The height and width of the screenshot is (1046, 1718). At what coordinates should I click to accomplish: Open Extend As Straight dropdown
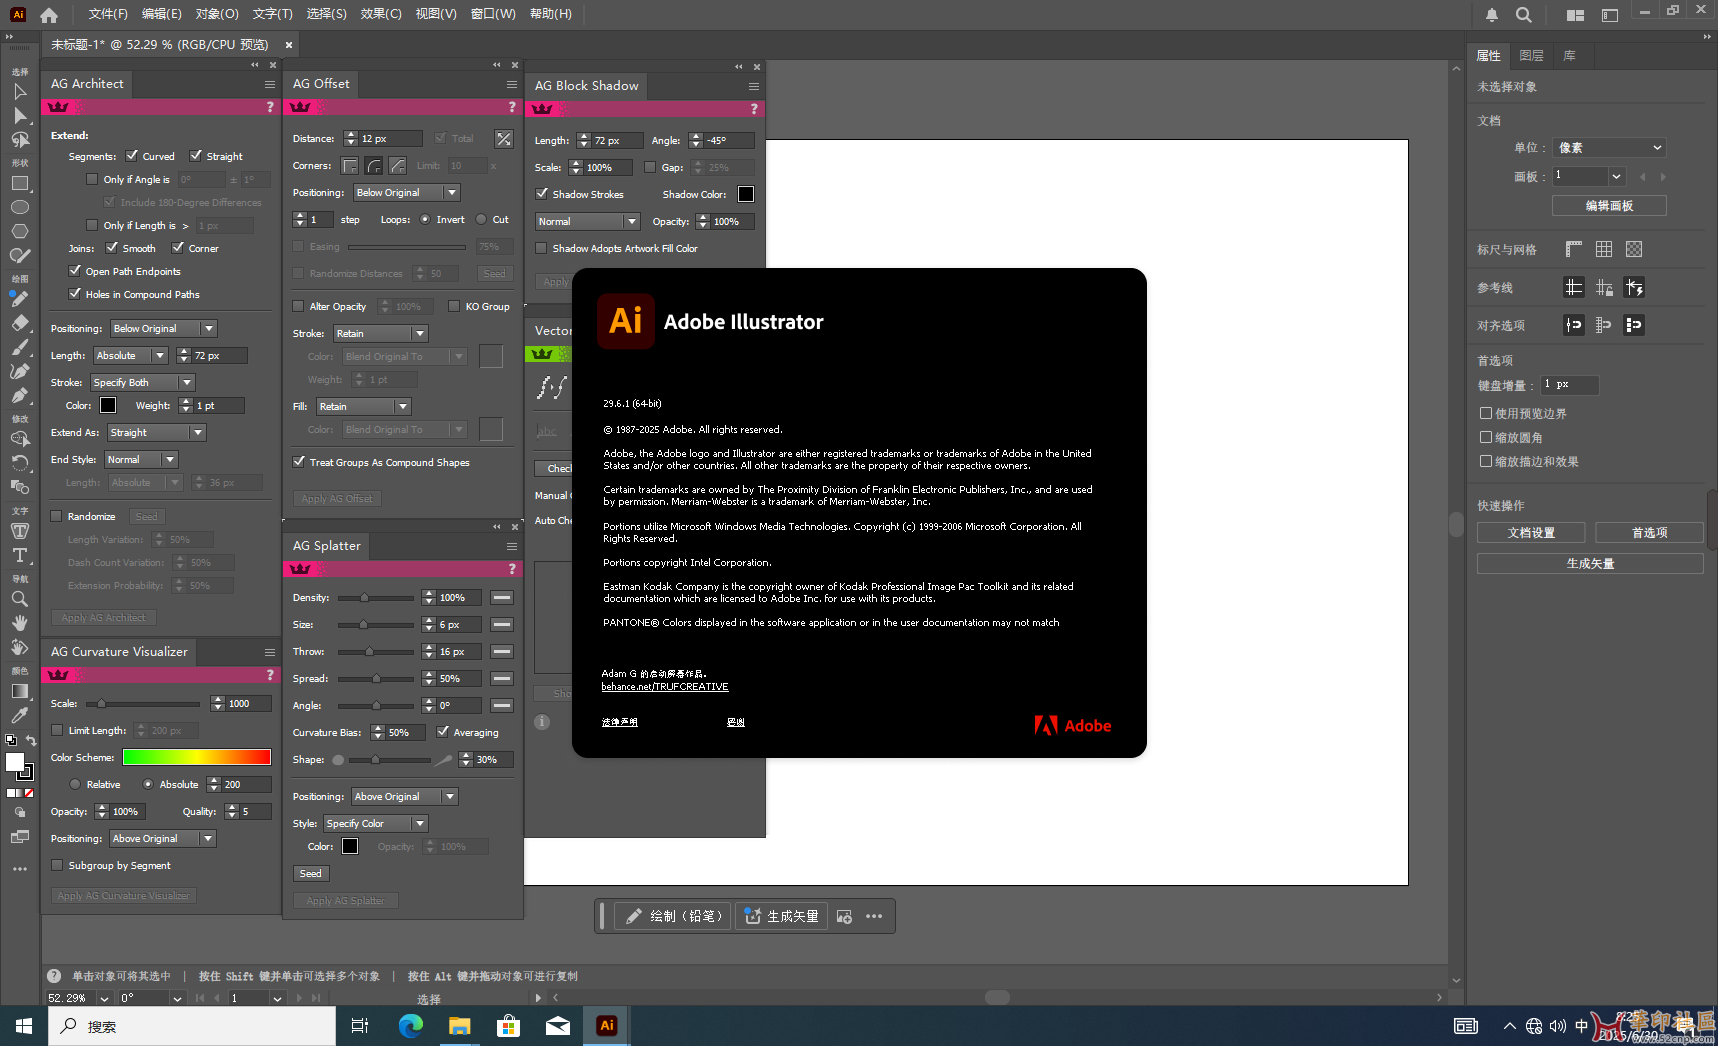pyautogui.click(x=156, y=433)
